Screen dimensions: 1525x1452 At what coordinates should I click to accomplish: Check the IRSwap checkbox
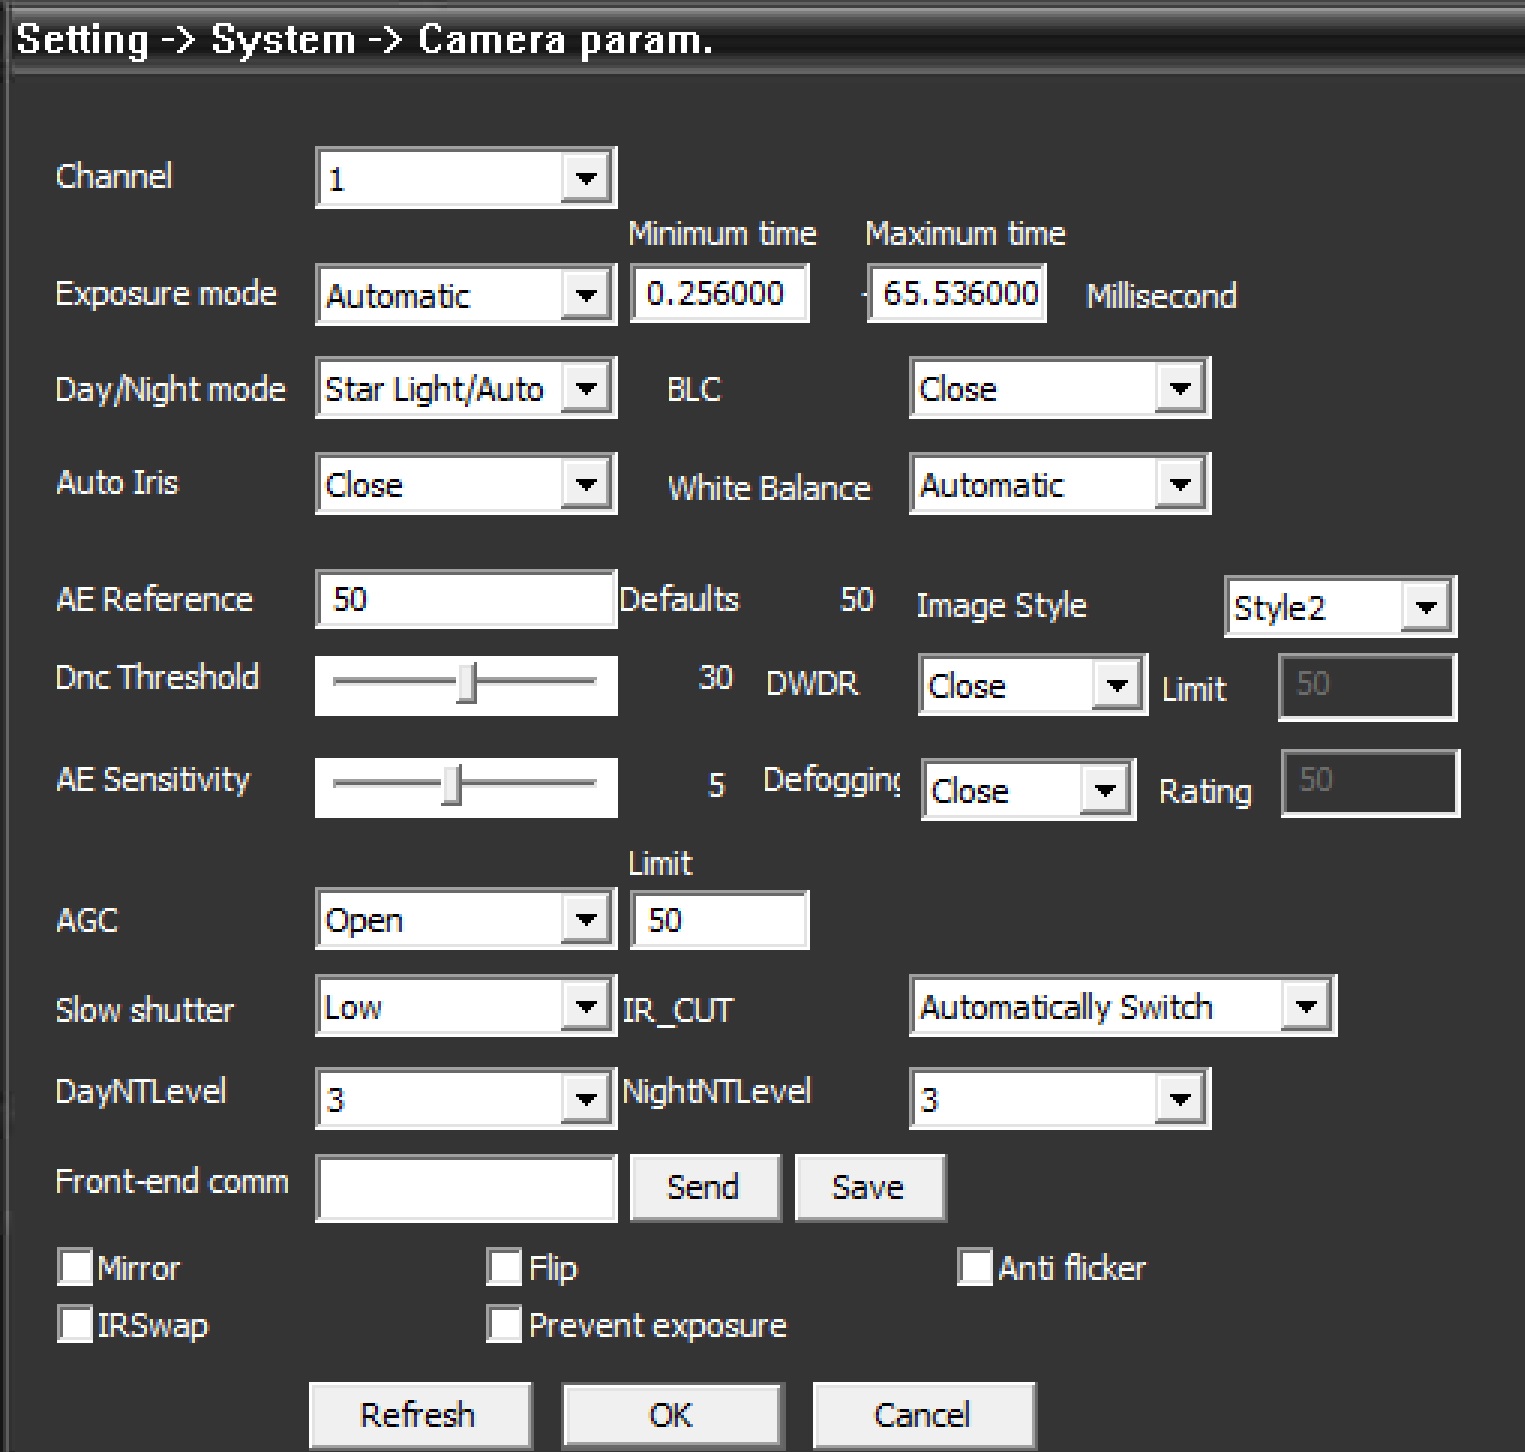click(x=75, y=1324)
